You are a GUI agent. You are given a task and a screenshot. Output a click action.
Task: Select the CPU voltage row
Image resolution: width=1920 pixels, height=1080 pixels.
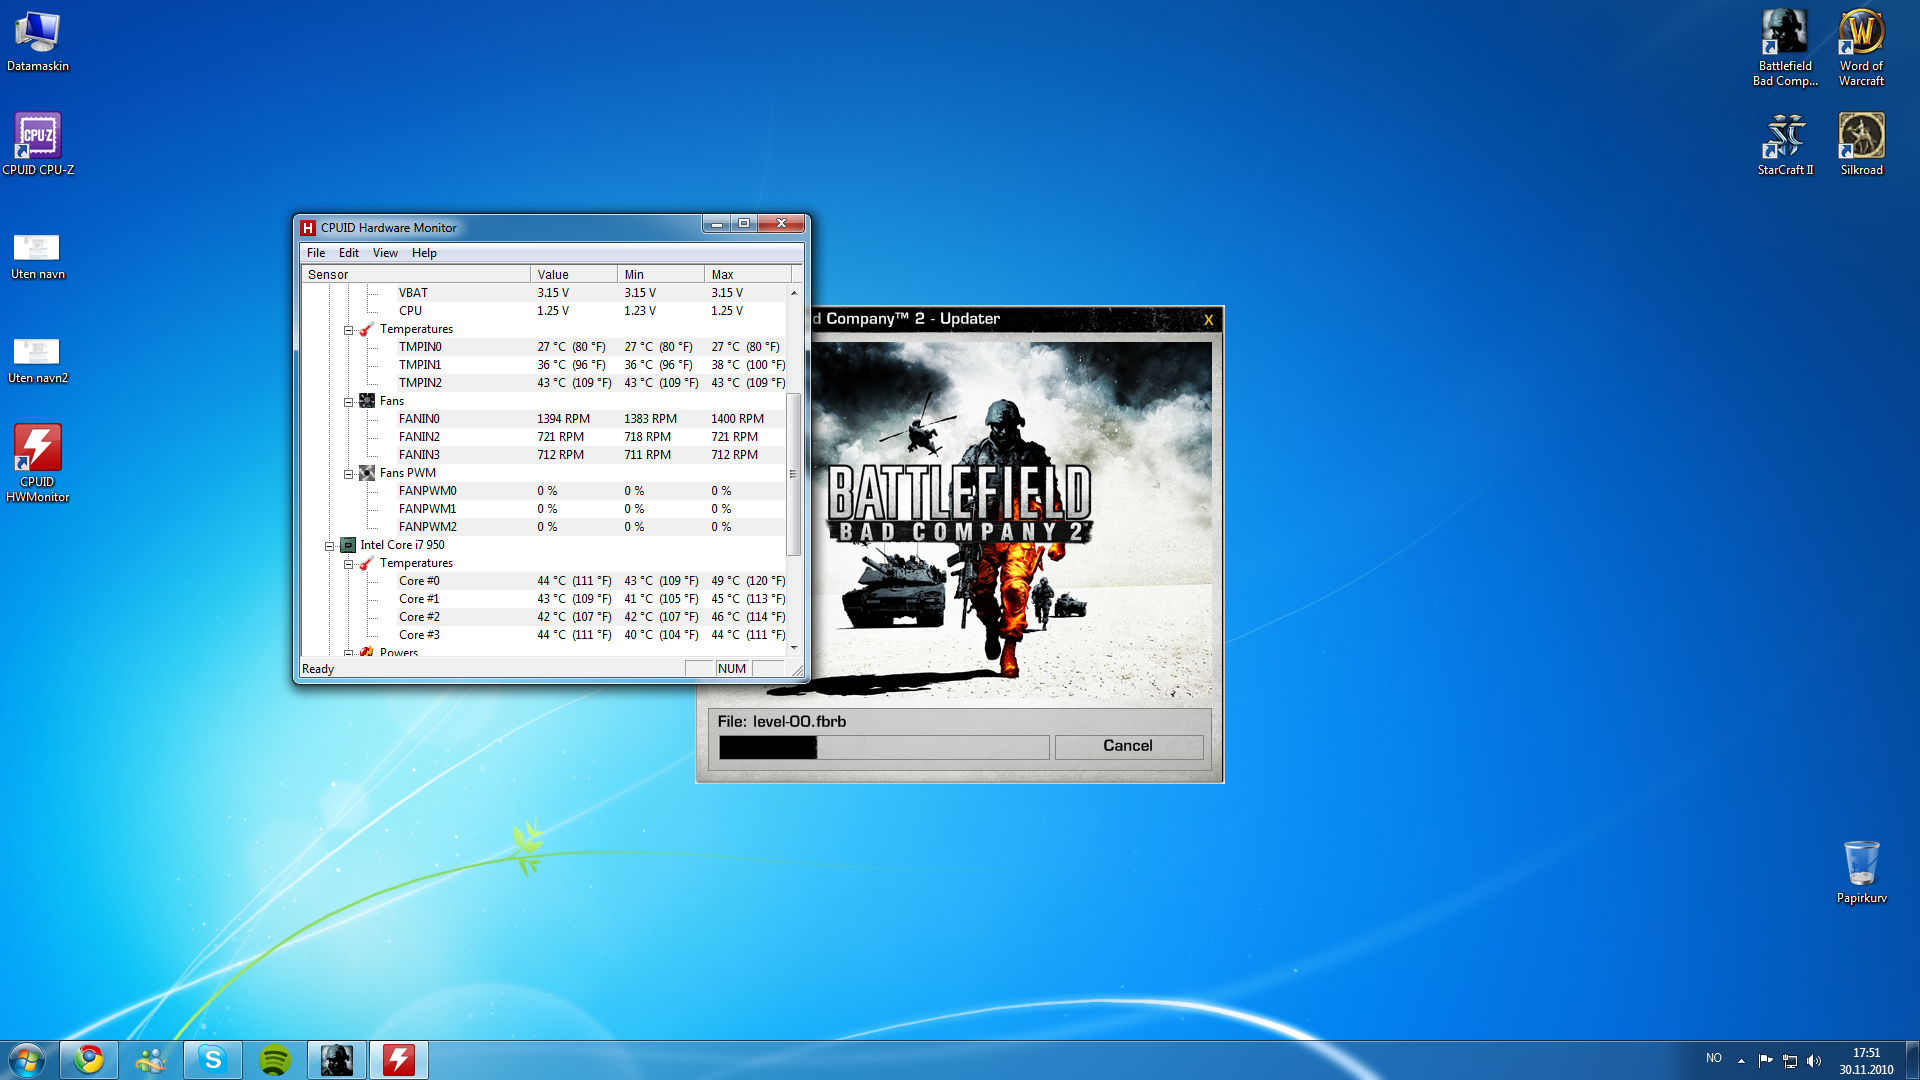[x=544, y=311]
